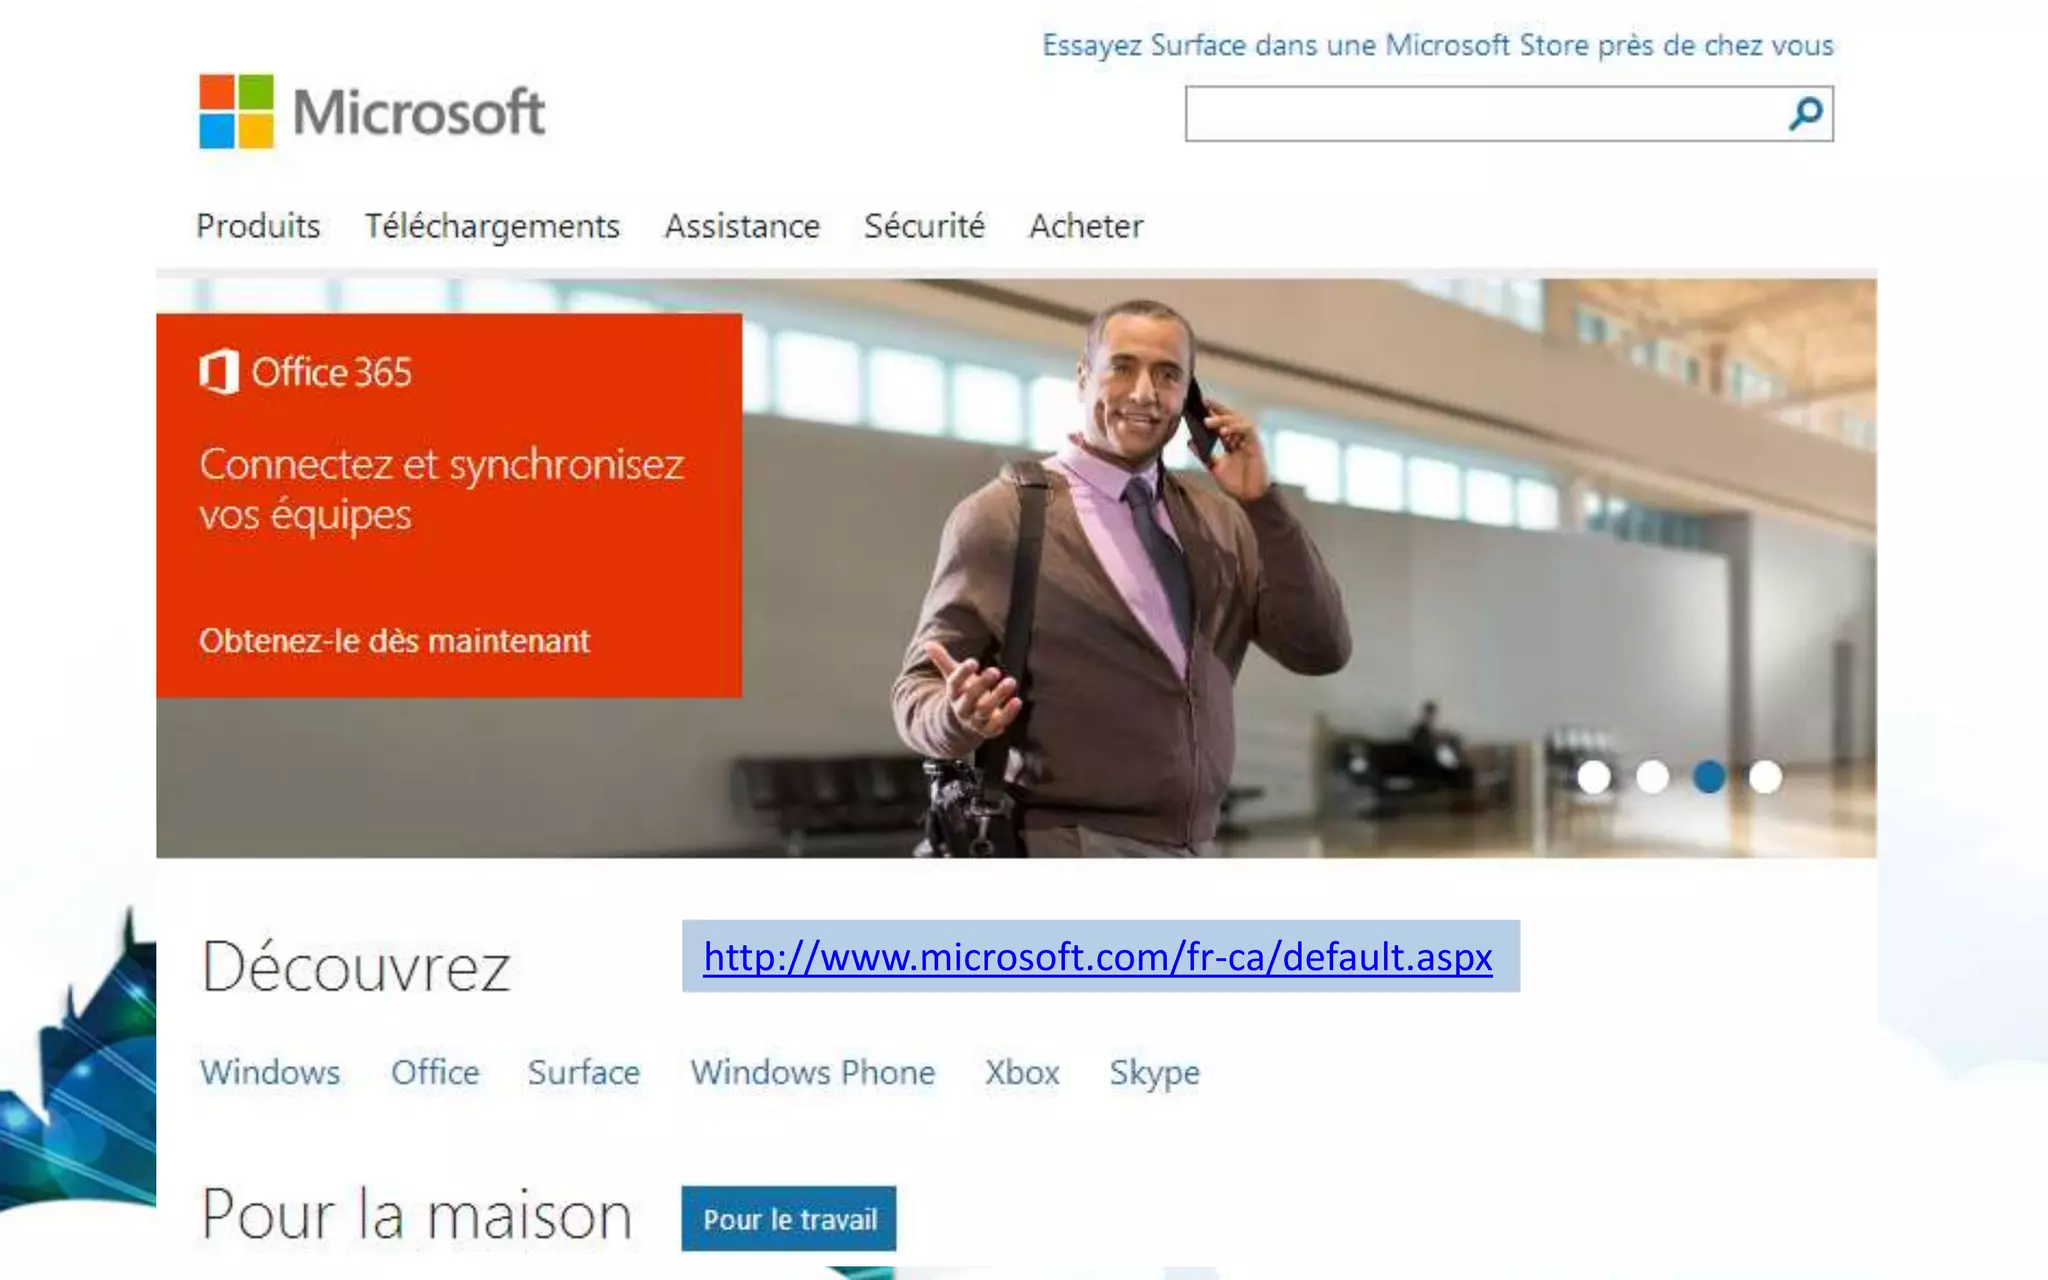Image resolution: width=2048 pixels, height=1280 pixels.
Task: Select the active blue carousel dot
Action: click(1709, 776)
